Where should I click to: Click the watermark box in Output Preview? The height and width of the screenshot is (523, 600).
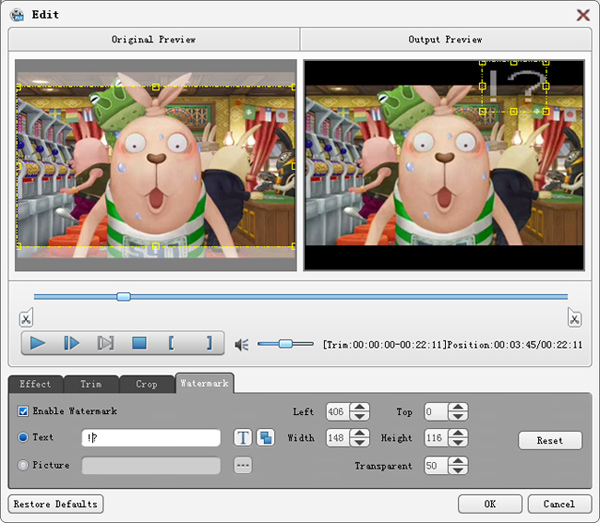pos(514,87)
